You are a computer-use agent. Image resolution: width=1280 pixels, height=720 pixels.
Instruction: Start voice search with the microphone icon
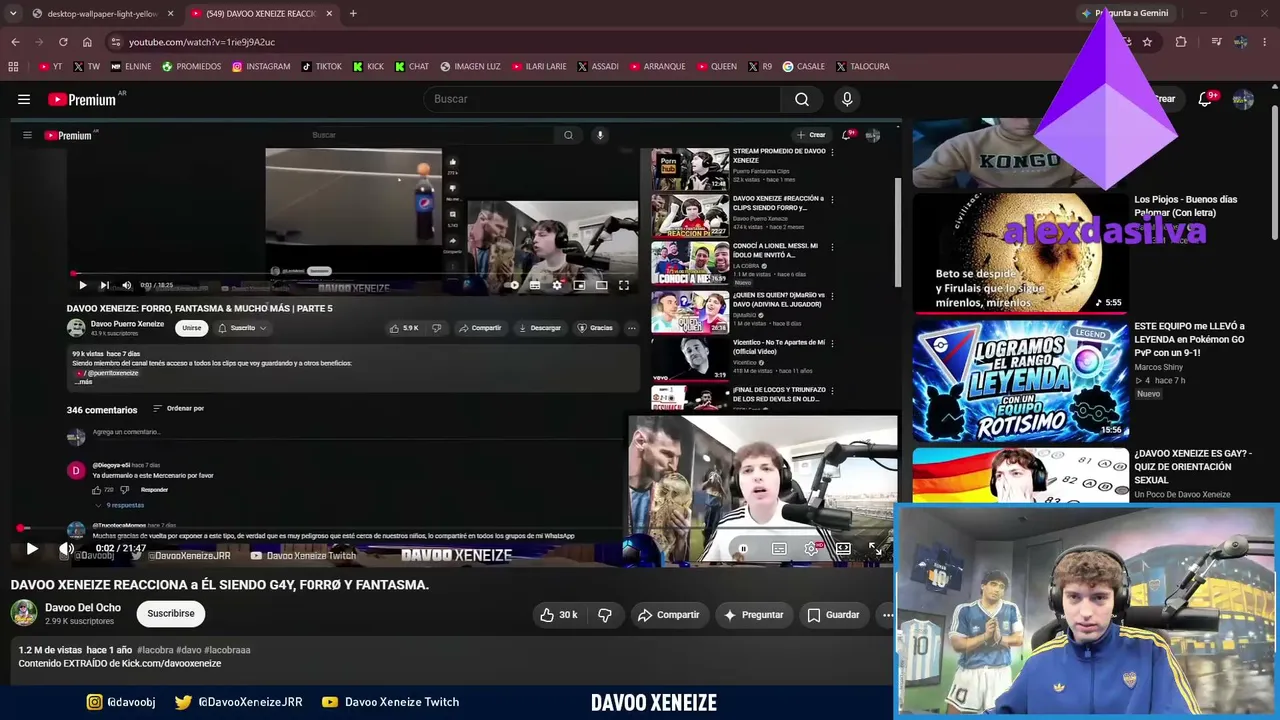pyautogui.click(x=847, y=99)
